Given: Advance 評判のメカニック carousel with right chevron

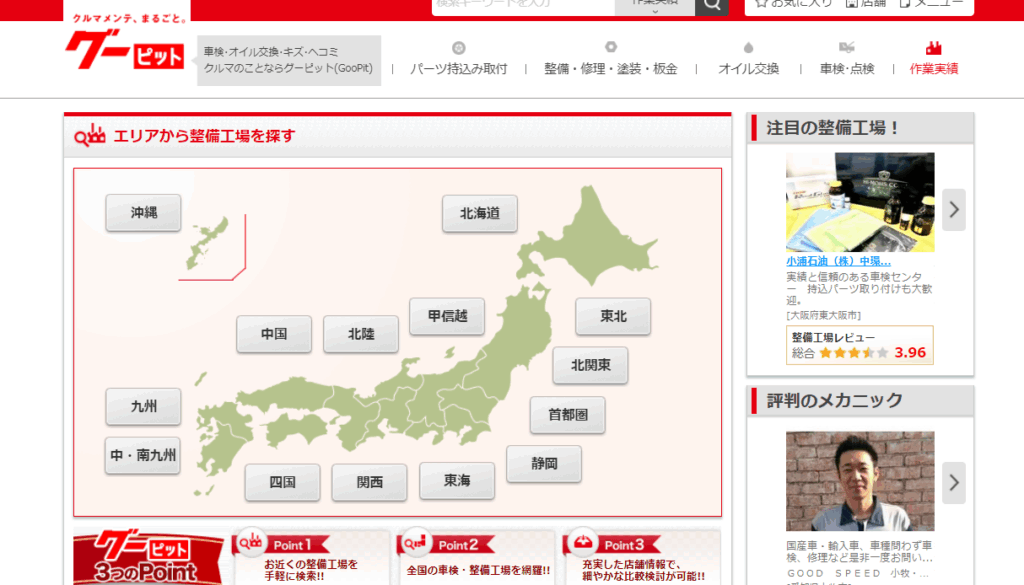Looking at the screenshot, I should [x=954, y=483].
